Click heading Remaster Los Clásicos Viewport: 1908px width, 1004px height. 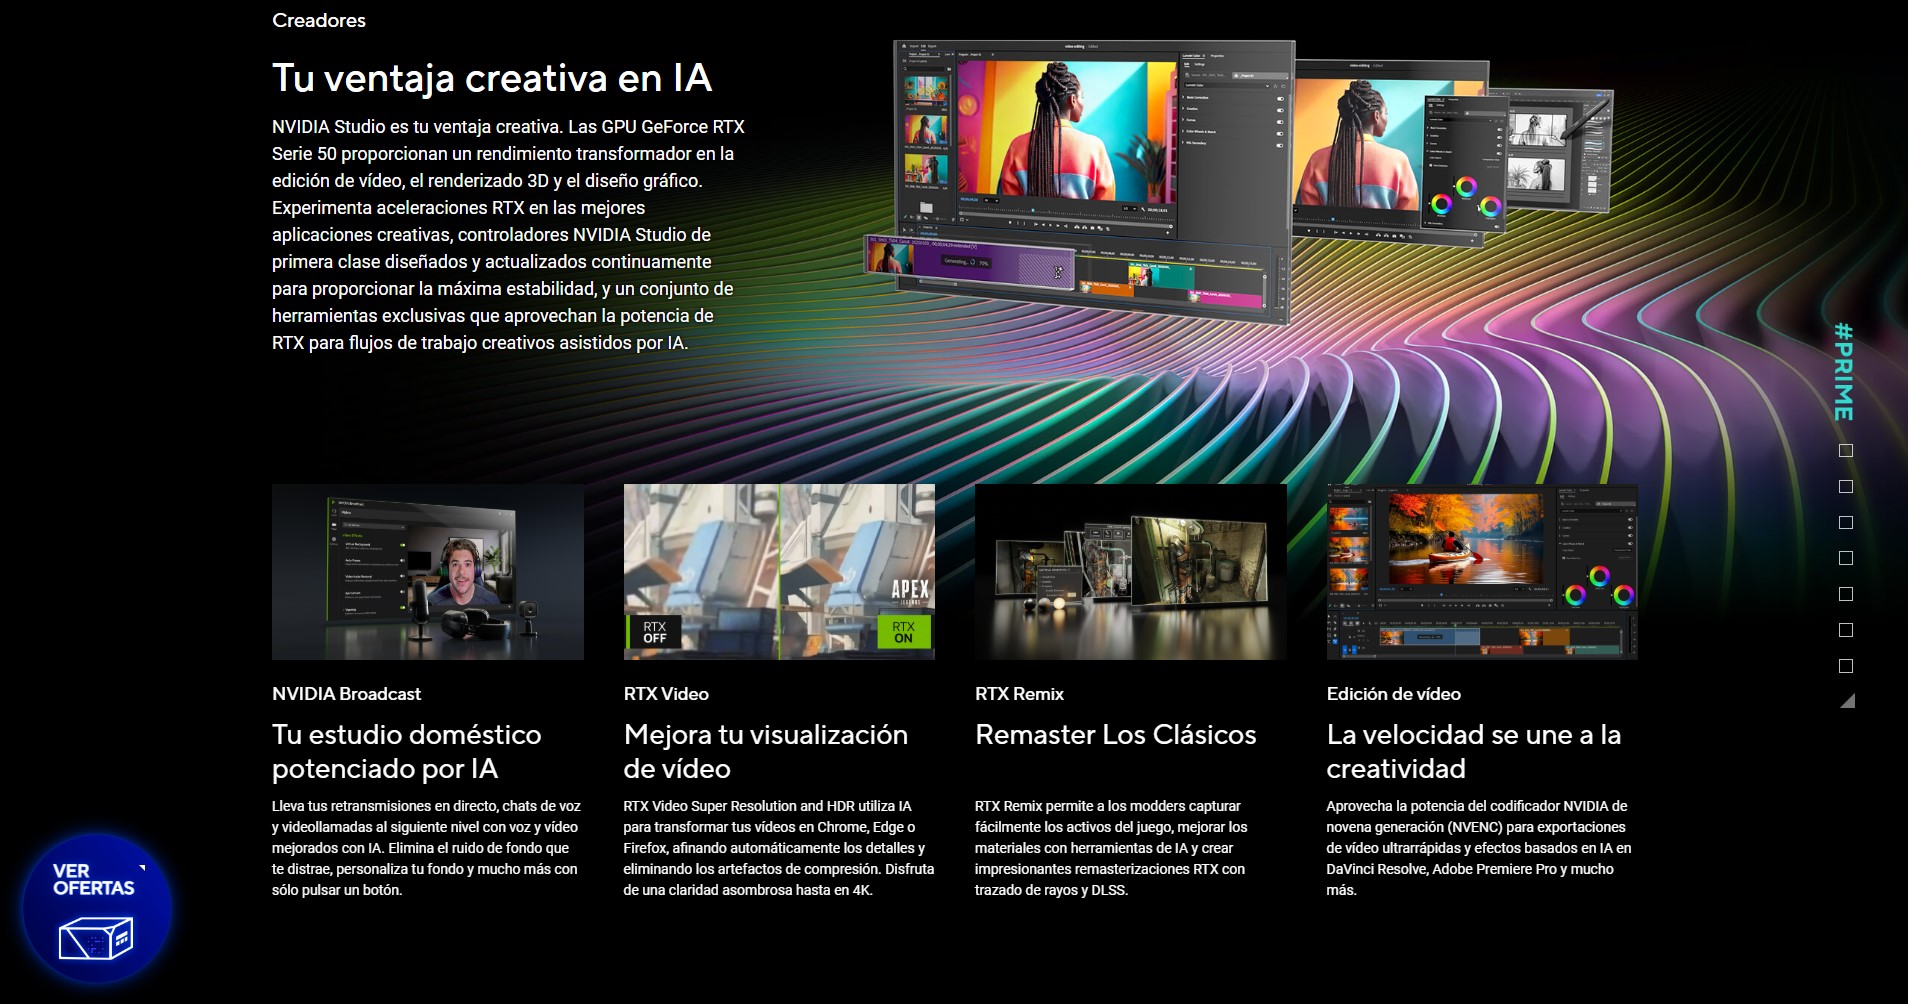click(x=1115, y=735)
